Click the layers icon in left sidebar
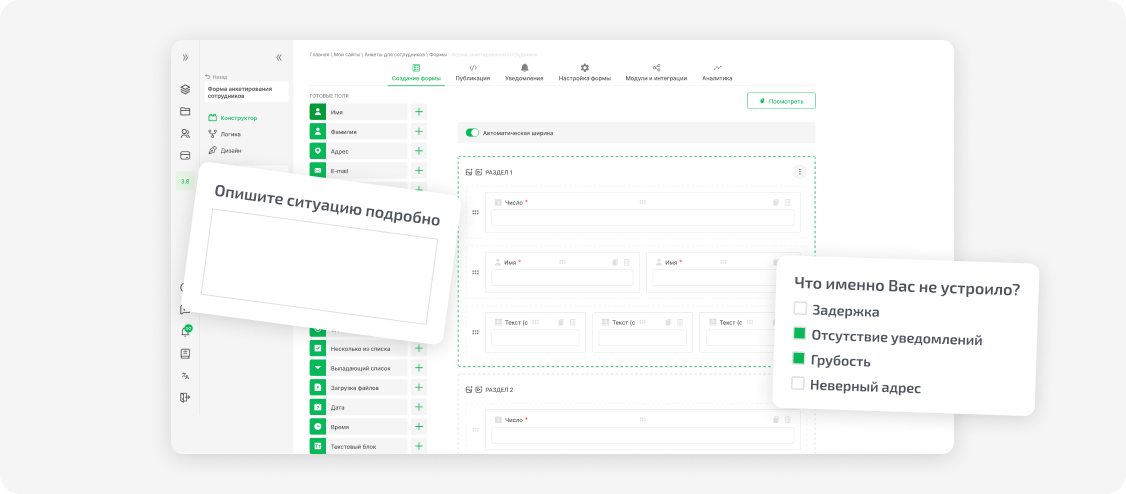This screenshot has width=1126, height=494. tap(185, 90)
